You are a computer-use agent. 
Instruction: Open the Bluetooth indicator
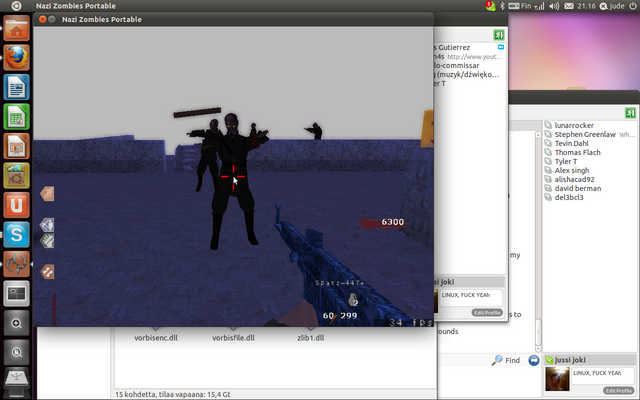pyautogui.click(x=502, y=6)
